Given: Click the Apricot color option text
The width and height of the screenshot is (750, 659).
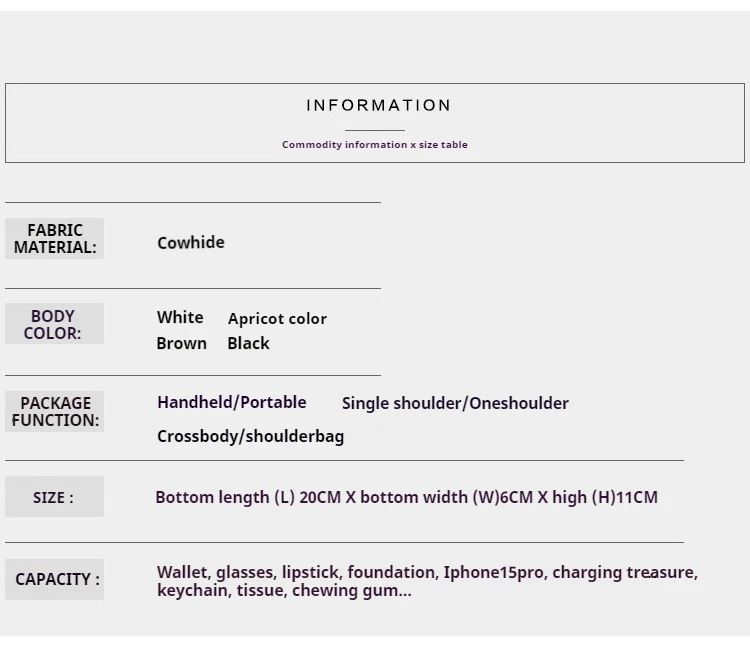Looking at the screenshot, I should pos(277,319).
